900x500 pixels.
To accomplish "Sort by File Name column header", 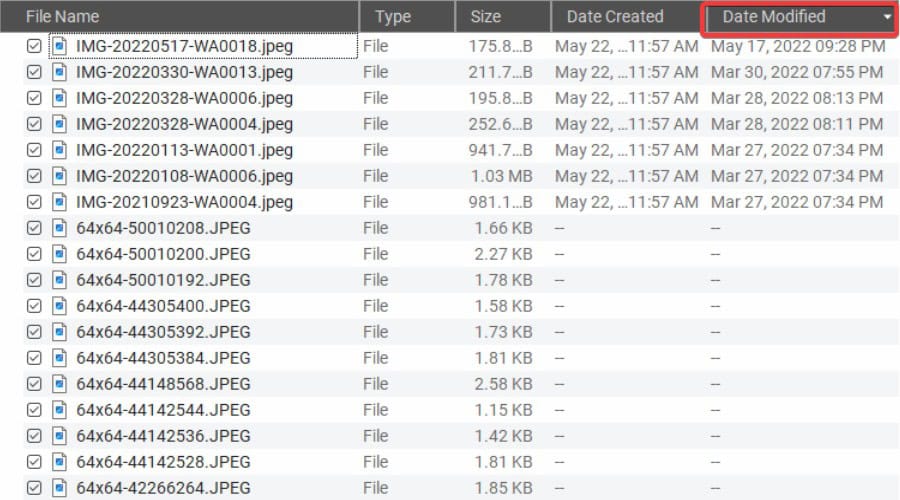I will [179, 16].
